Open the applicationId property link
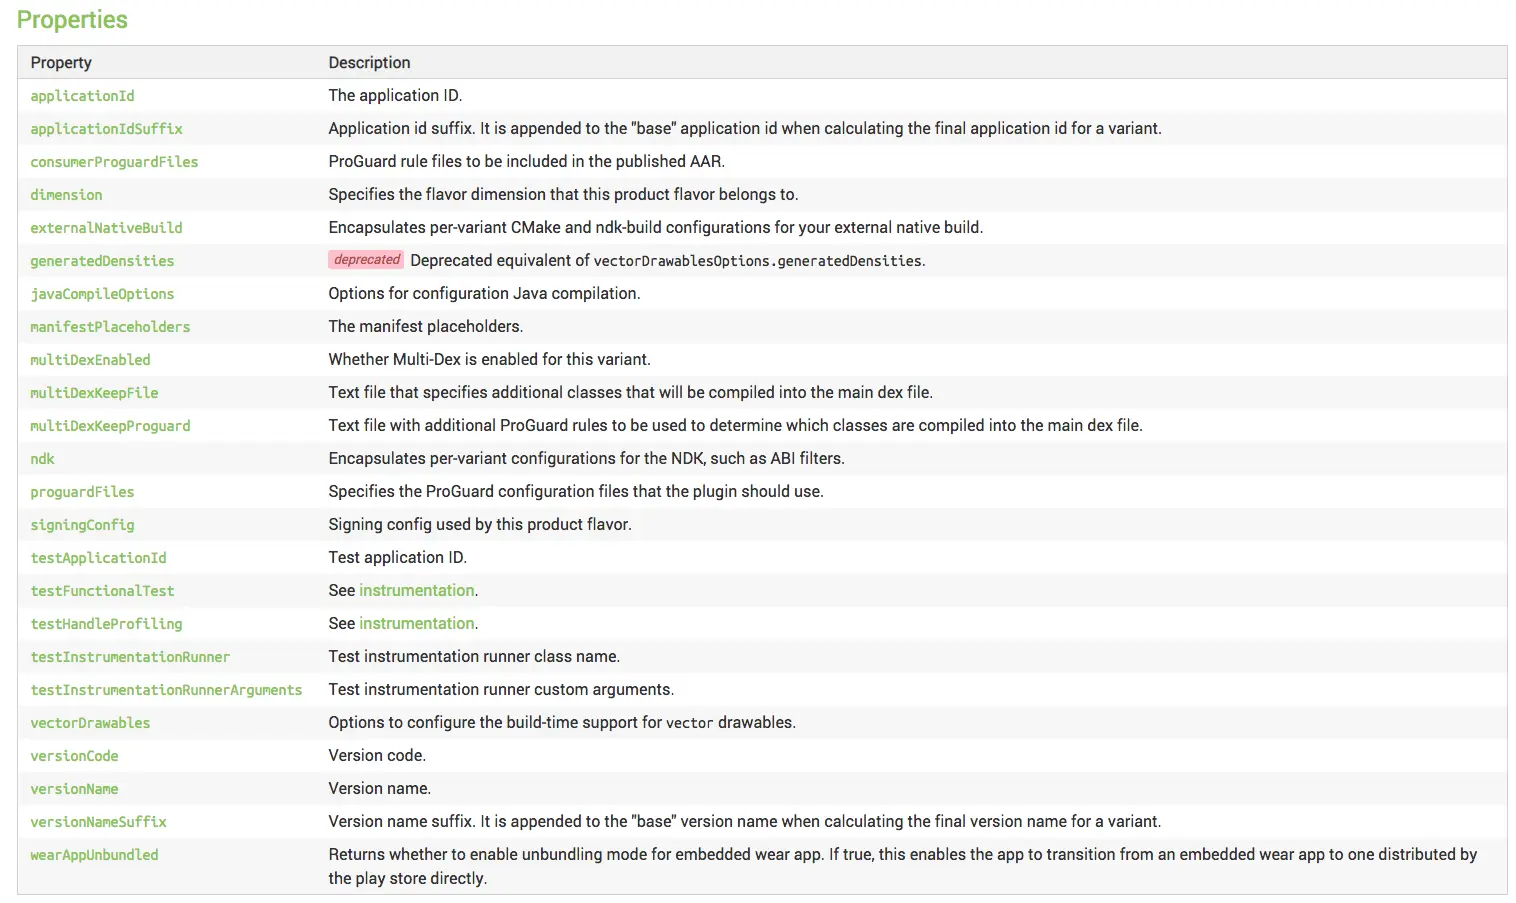 82,96
